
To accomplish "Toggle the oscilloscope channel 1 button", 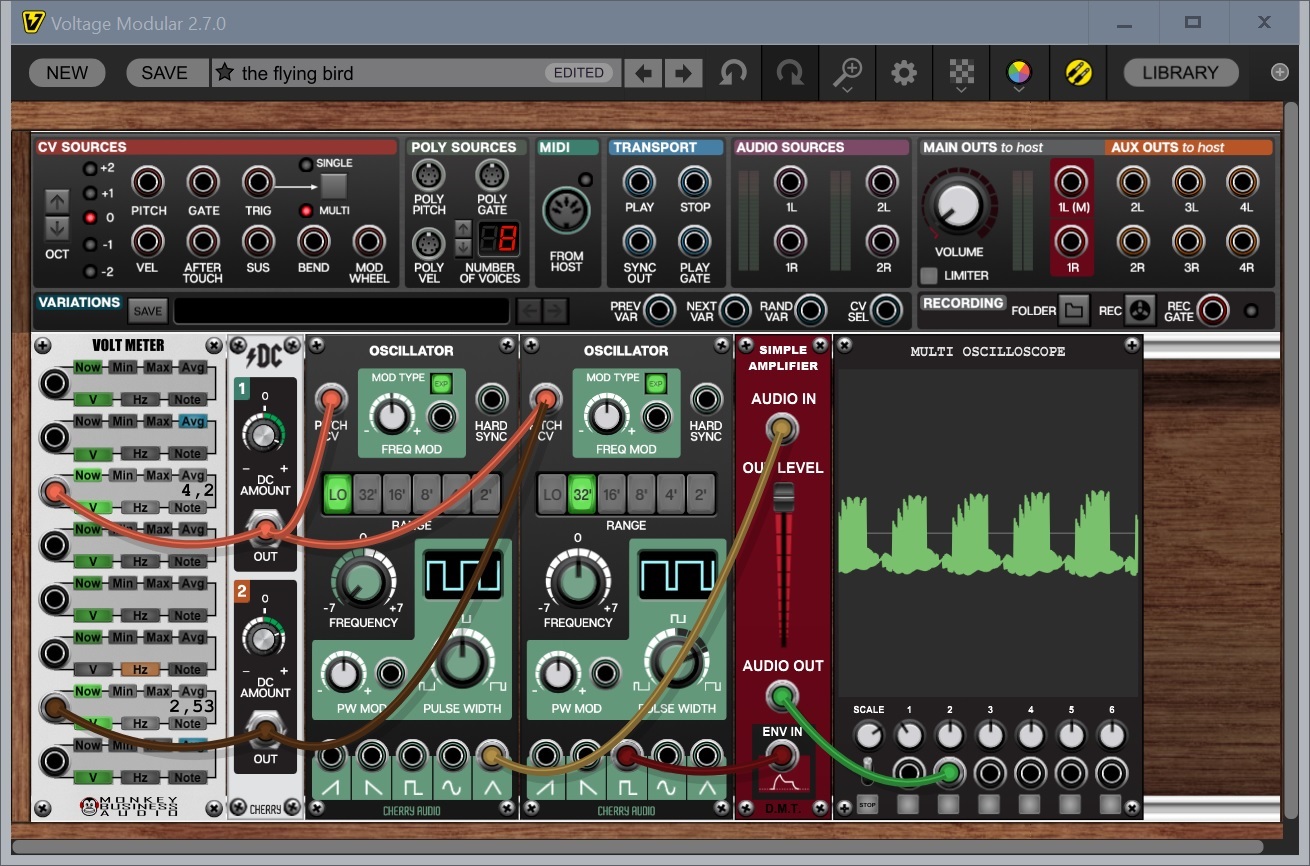I will pyautogui.click(x=908, y=803).
